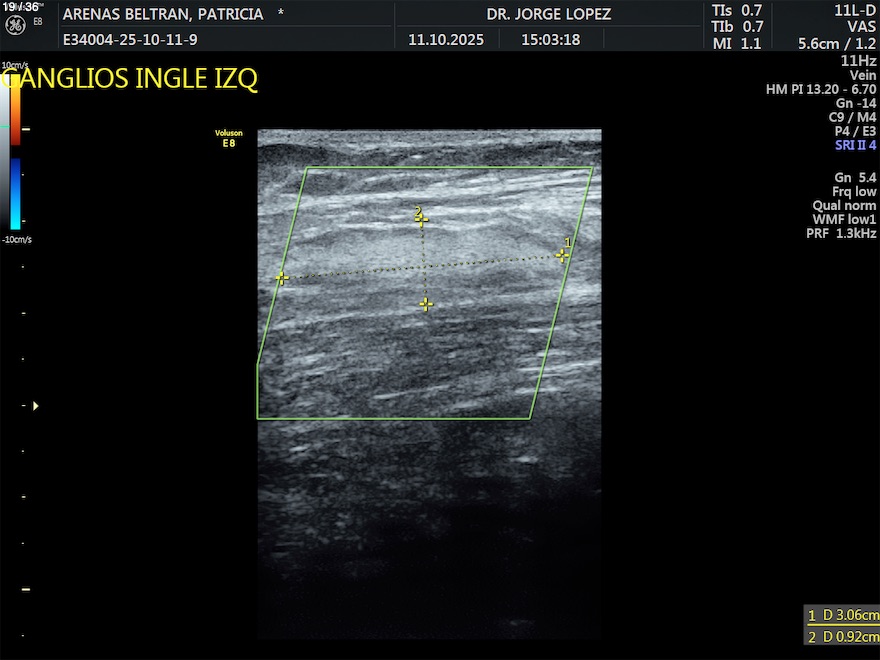Select the 2 D 0.92cm measurement result
This screenshot has width=880, height=660.
tap(843, 637)
